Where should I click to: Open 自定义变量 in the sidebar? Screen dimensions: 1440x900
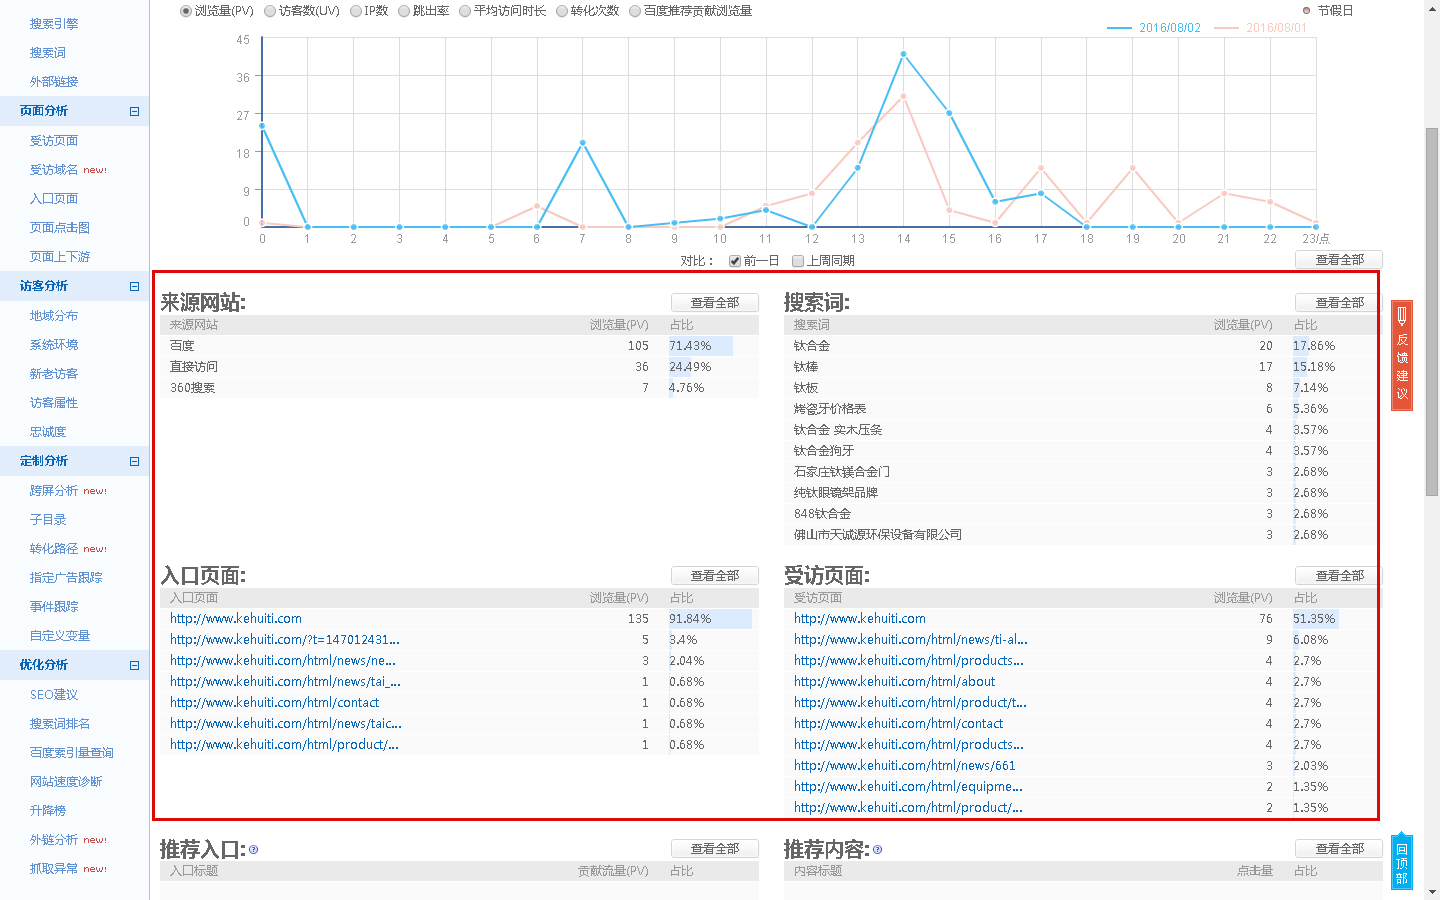(60, 636)
